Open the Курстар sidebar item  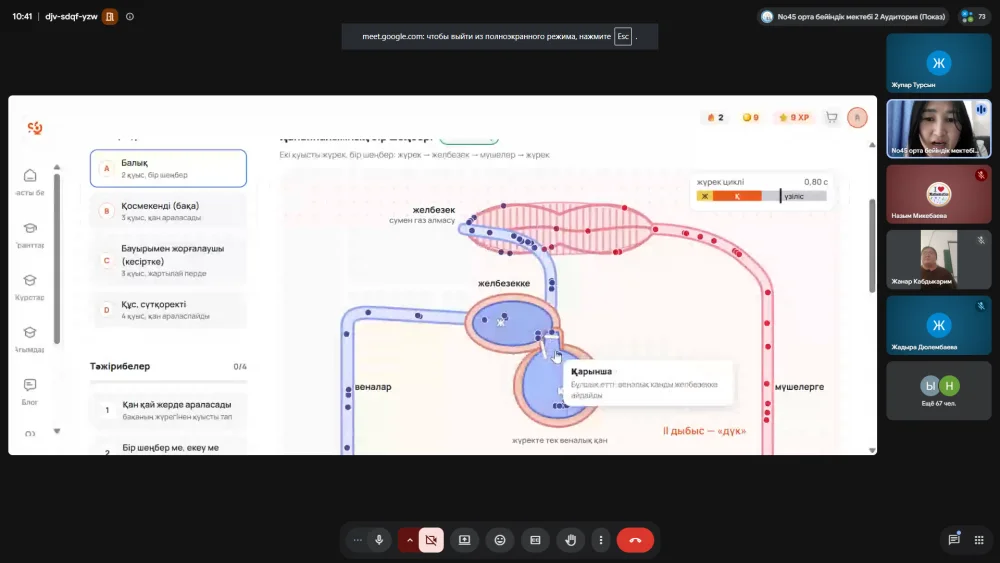click(x=30, y=287)
